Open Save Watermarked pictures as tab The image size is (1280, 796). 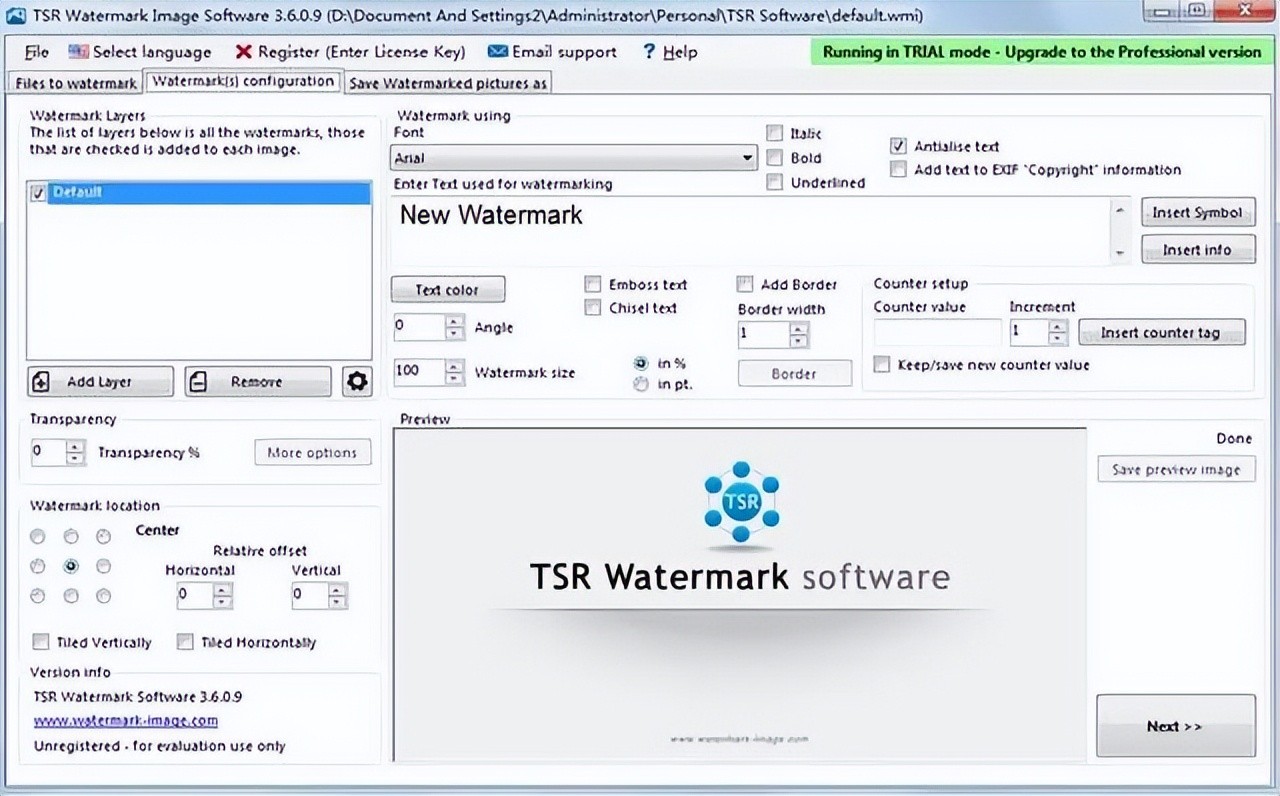tap(447, 83)
